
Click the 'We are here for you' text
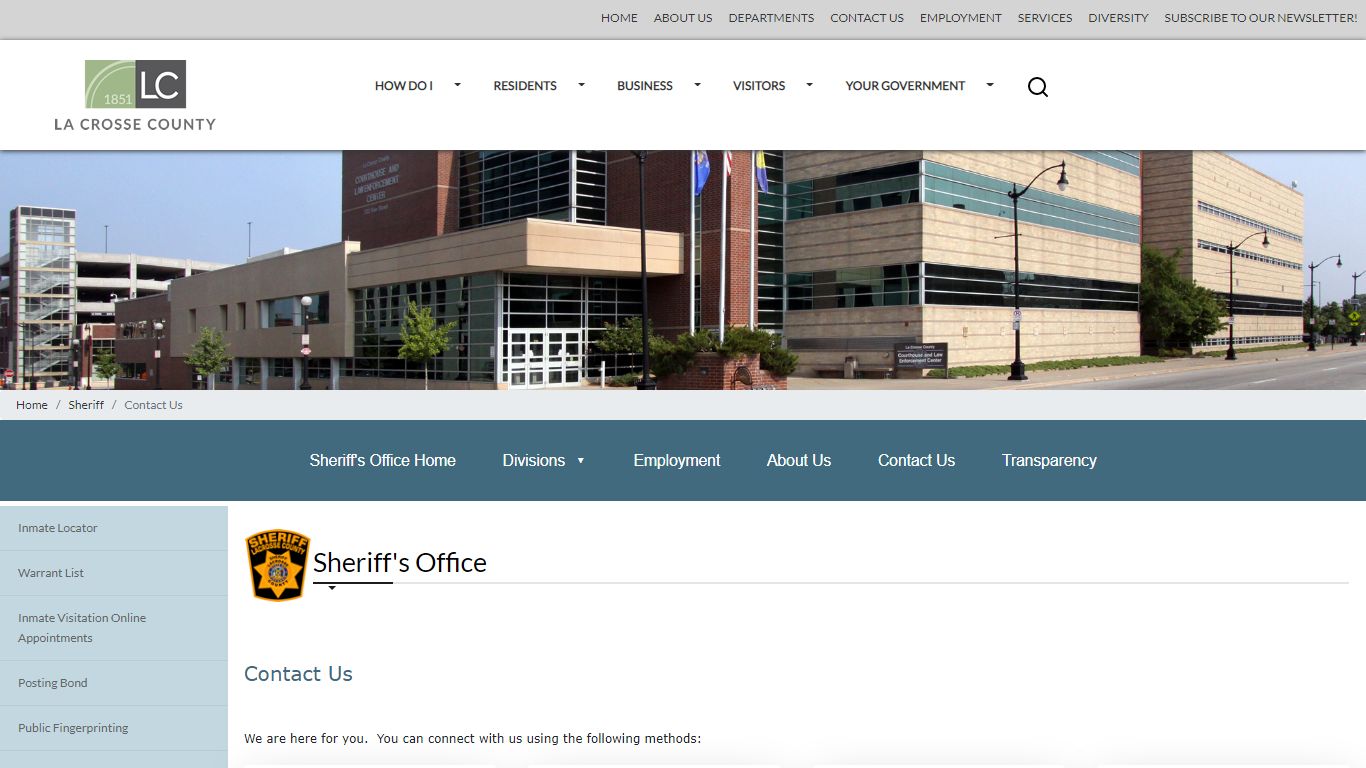(473, 739)
